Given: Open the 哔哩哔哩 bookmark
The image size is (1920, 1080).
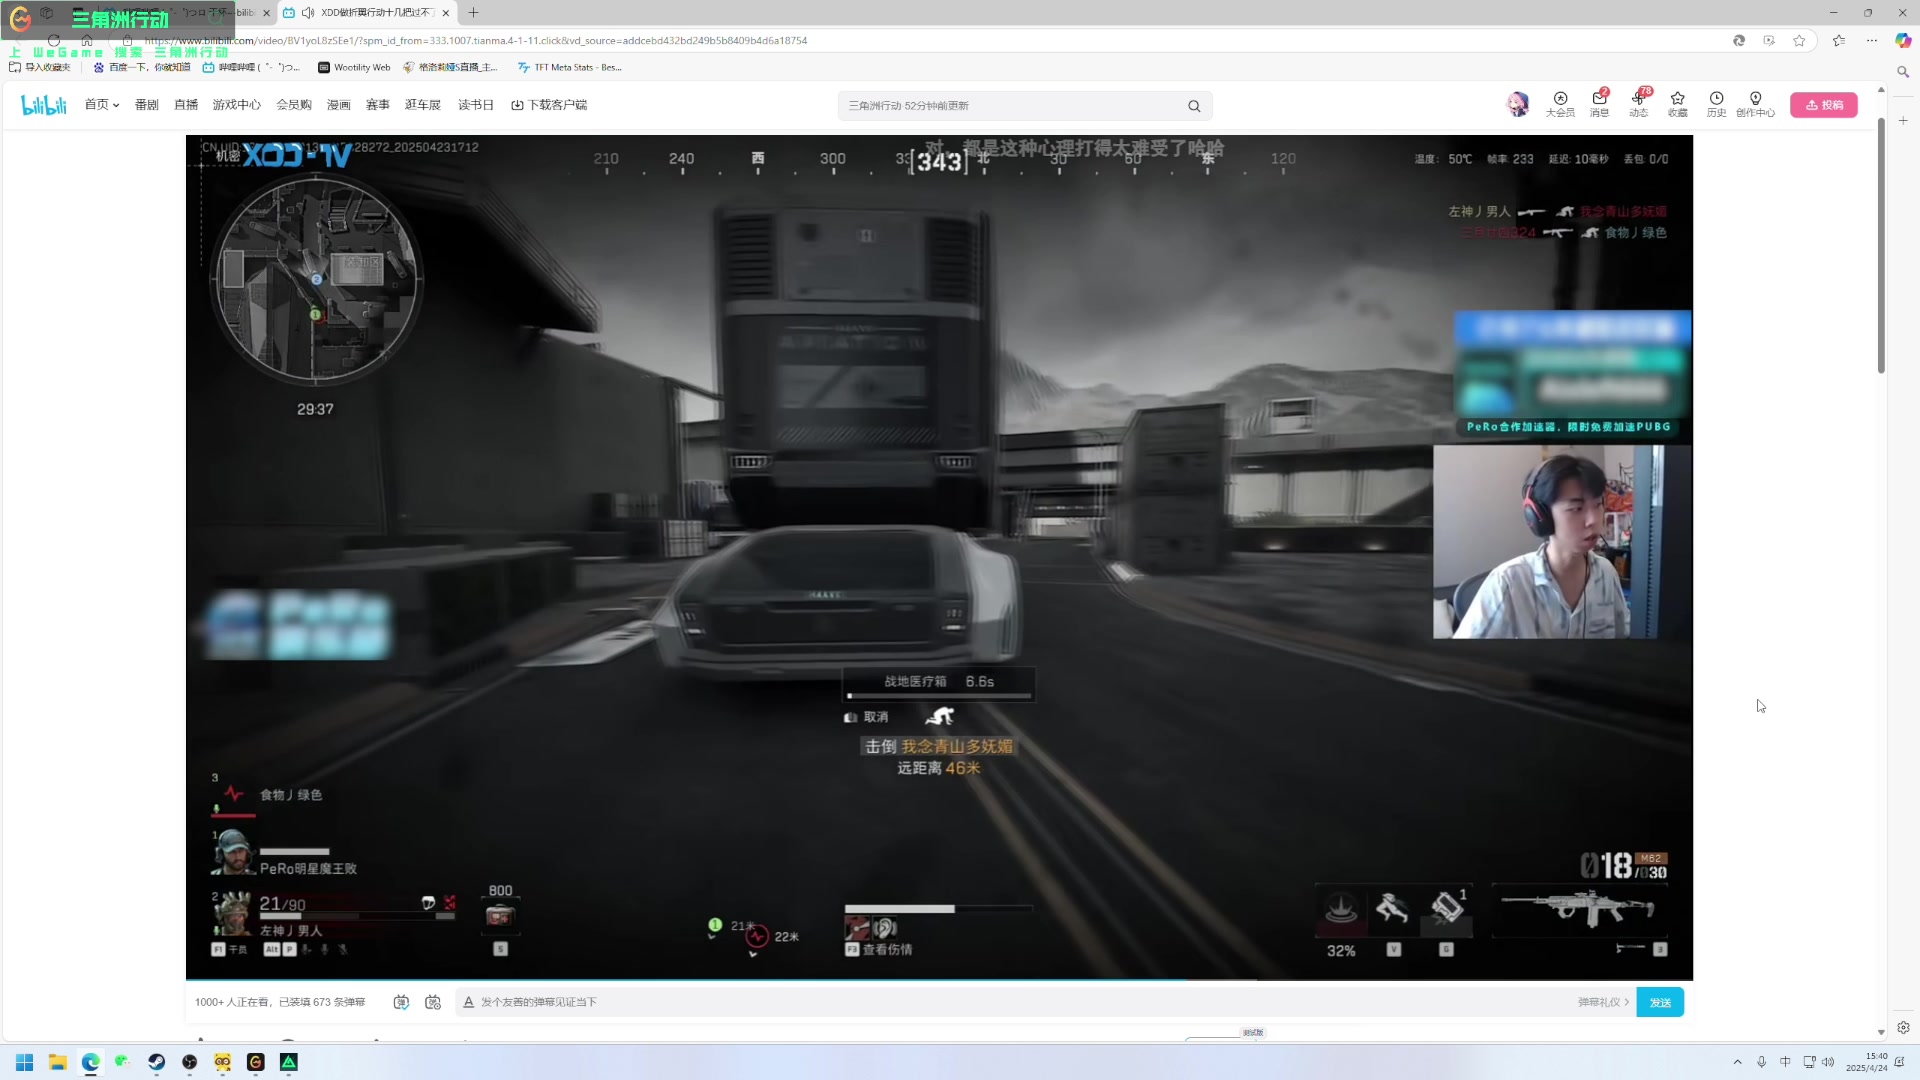Looking at the screenshot, I should click(251, 67).
